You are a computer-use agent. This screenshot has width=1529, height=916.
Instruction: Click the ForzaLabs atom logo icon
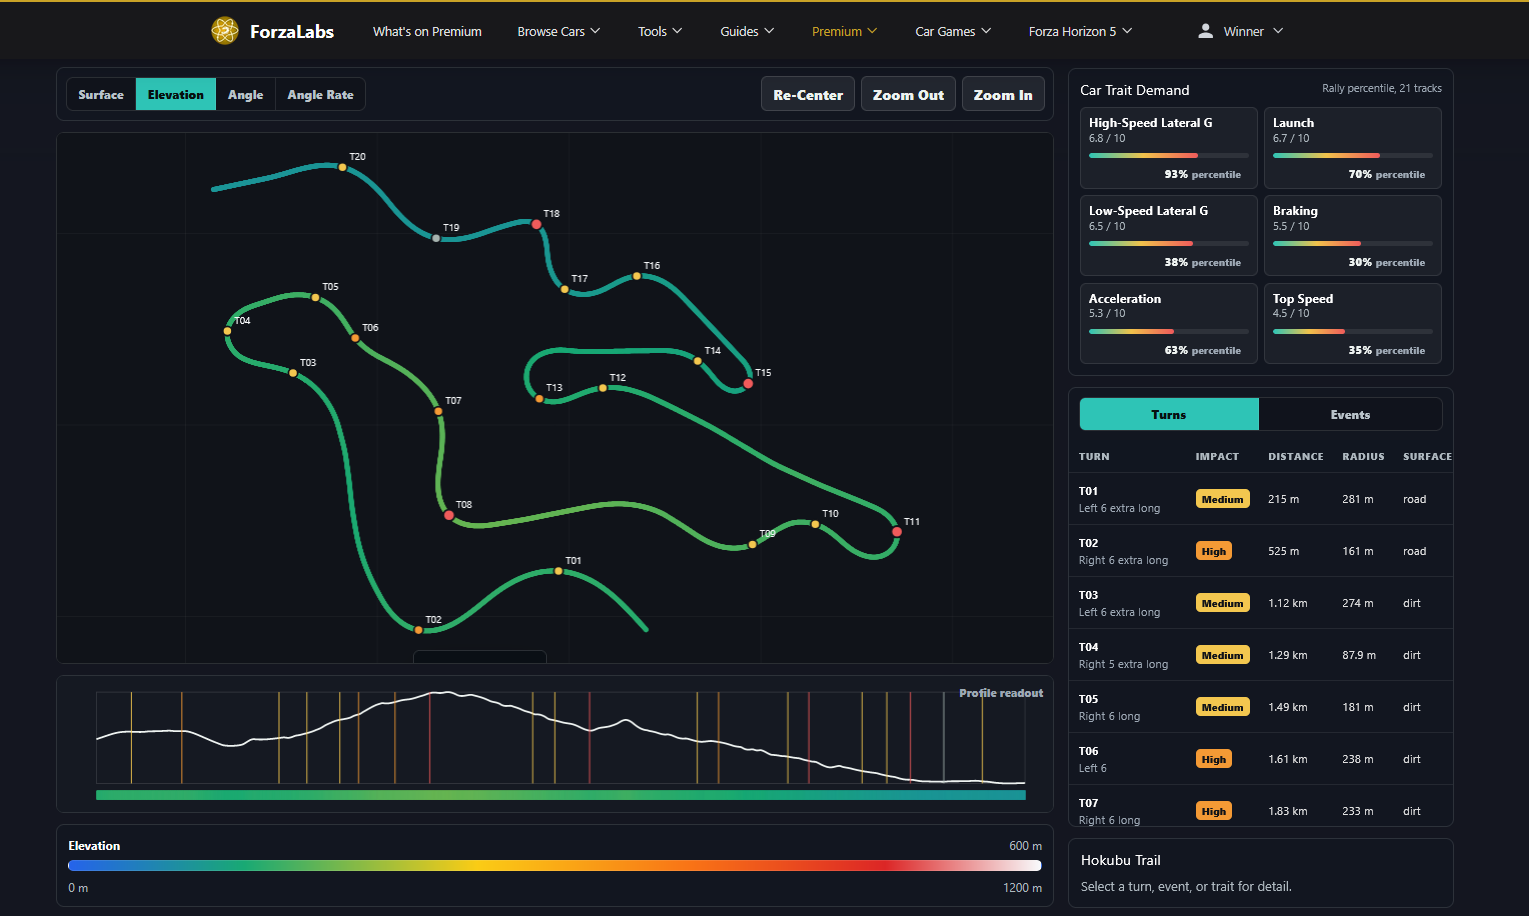pyautogui.click(x=225, y=31)
